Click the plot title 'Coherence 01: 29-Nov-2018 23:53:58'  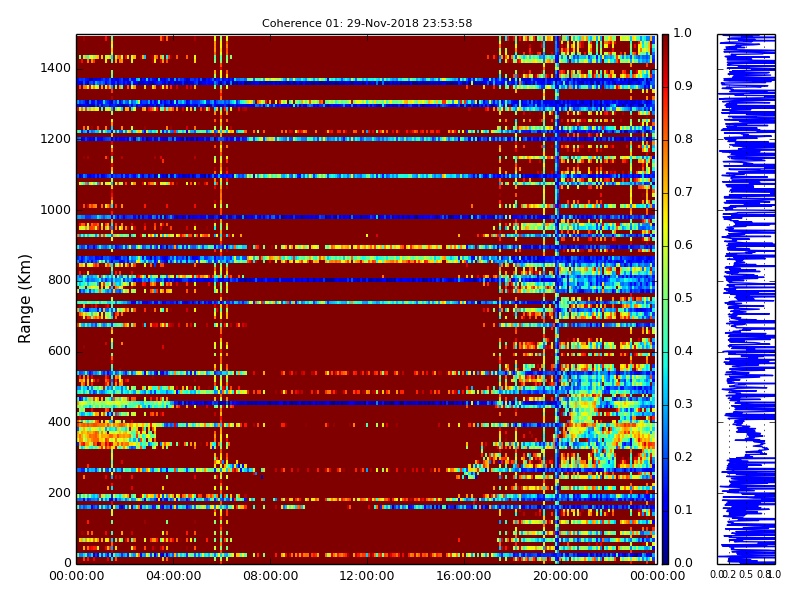(x=367, y=23)
